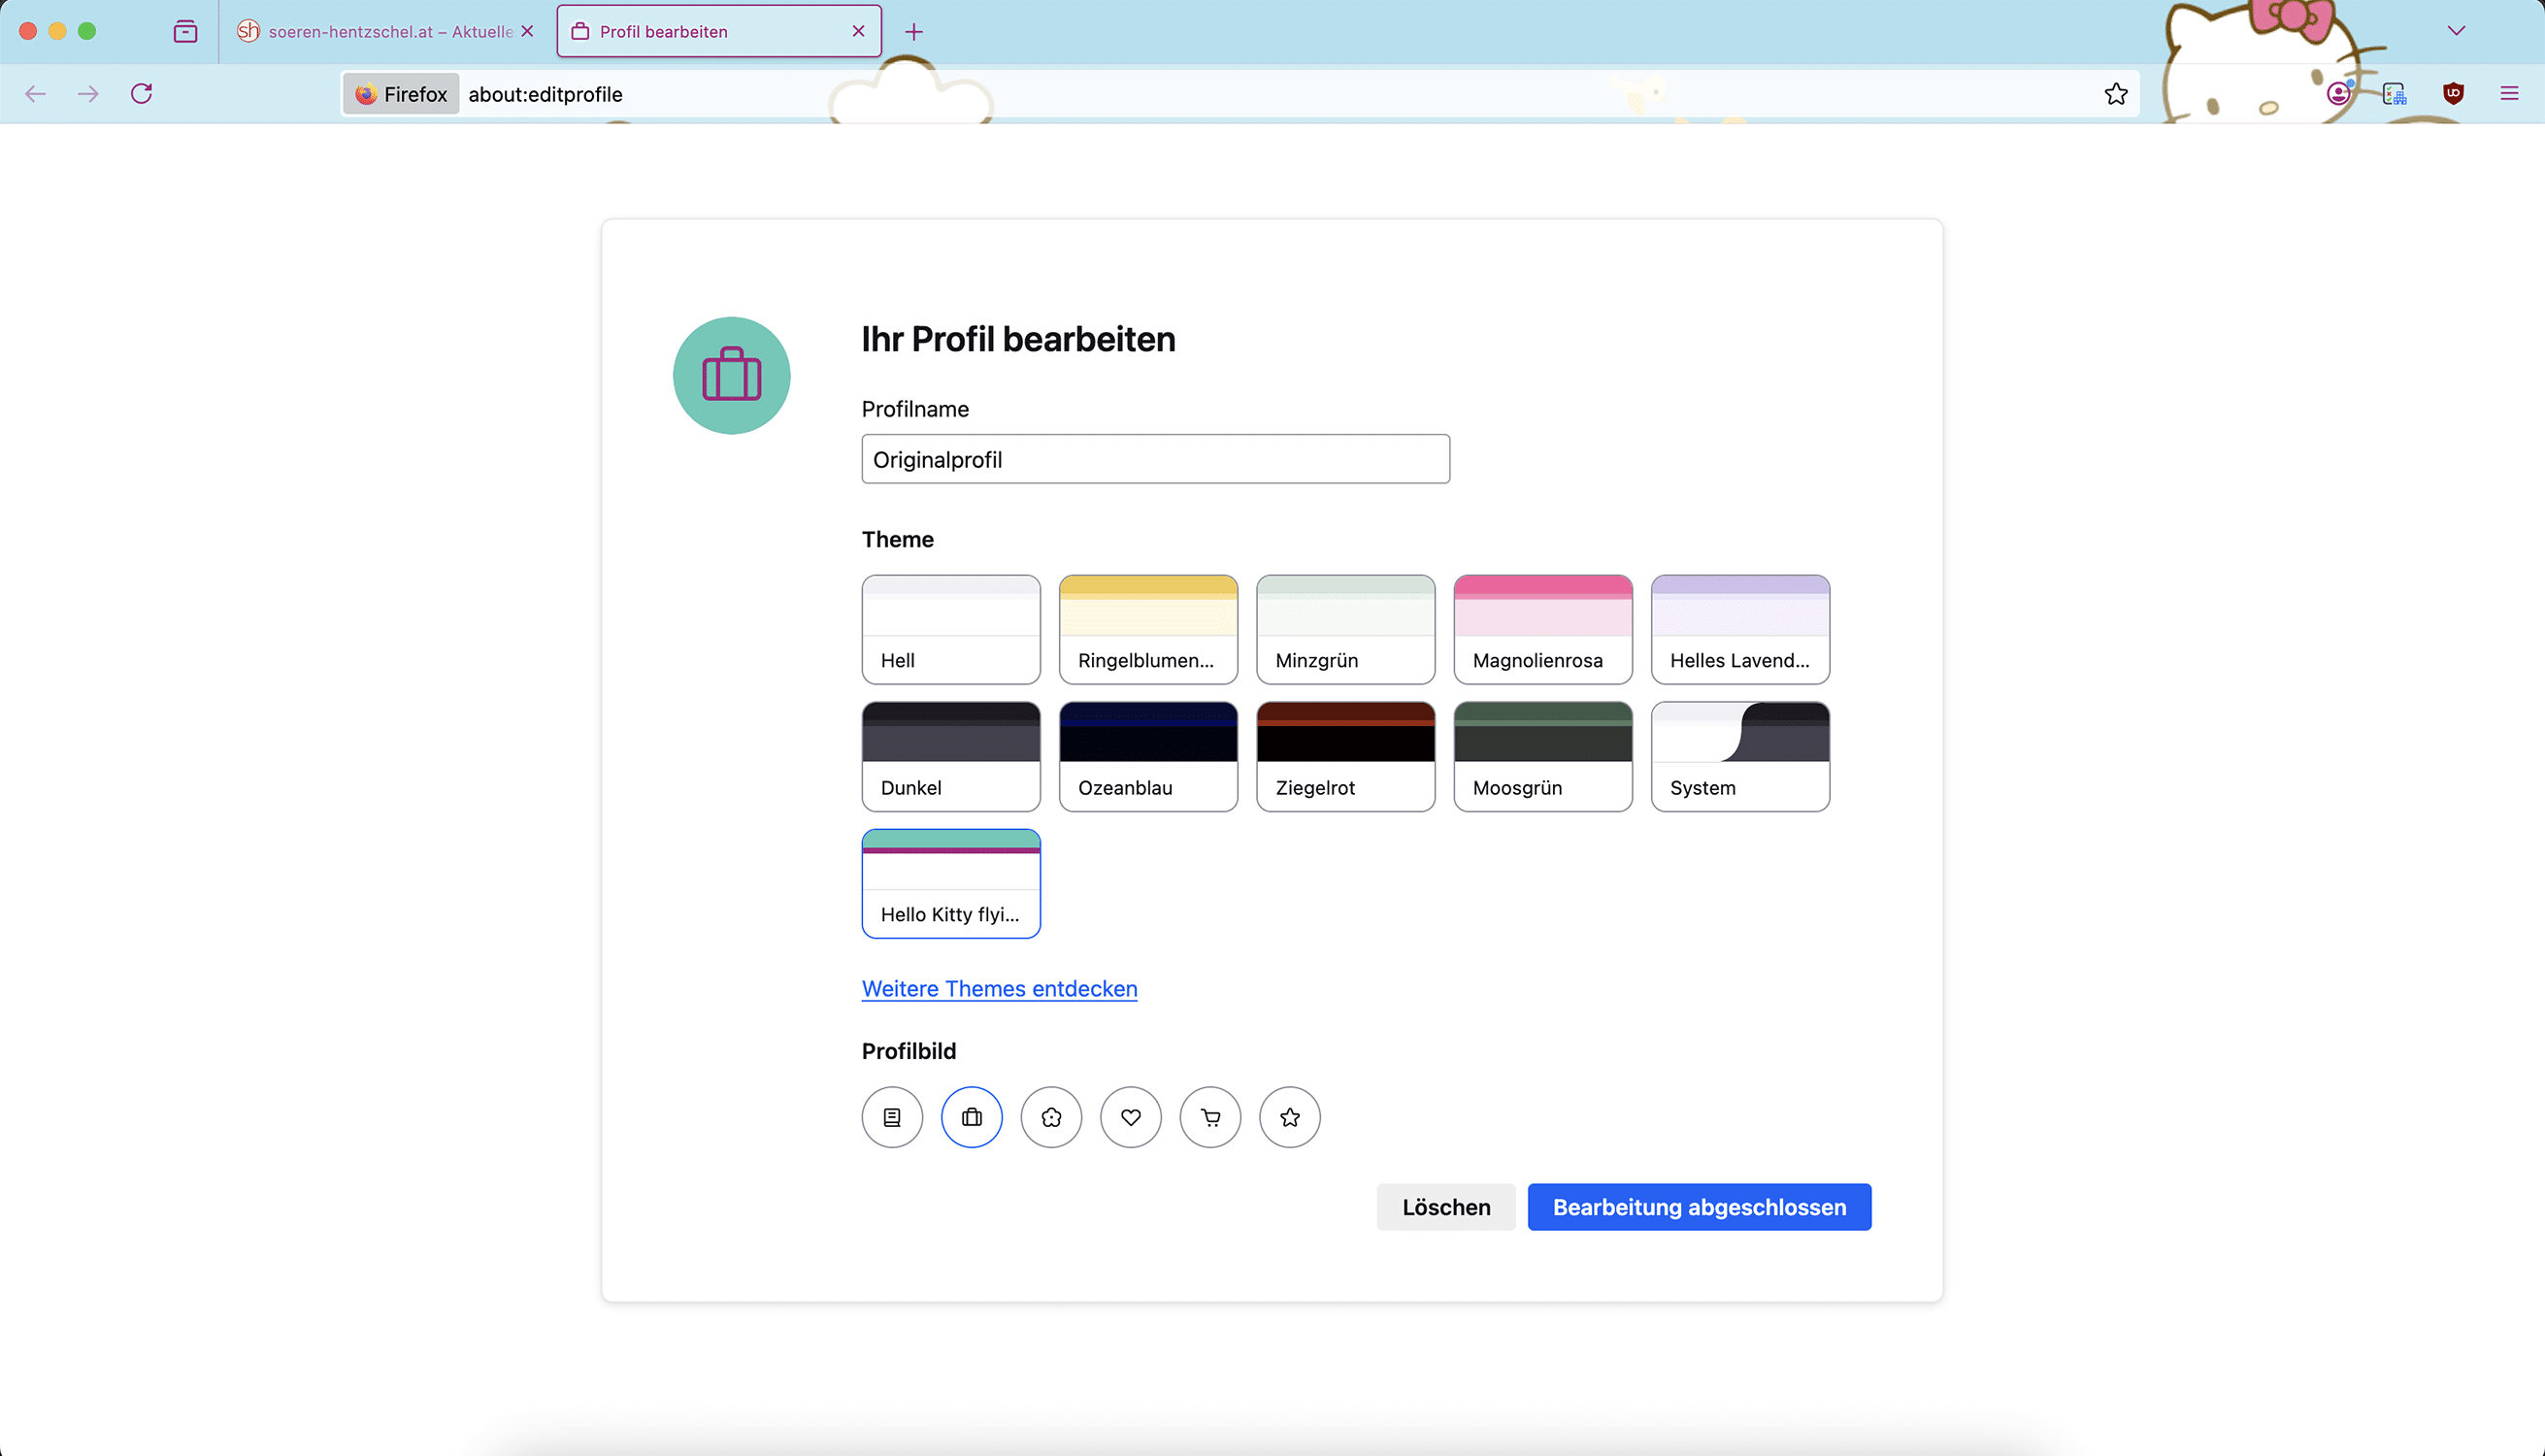Go back to the previous page
This screenshot has width=2545, height=1456.
coord(35,94)
